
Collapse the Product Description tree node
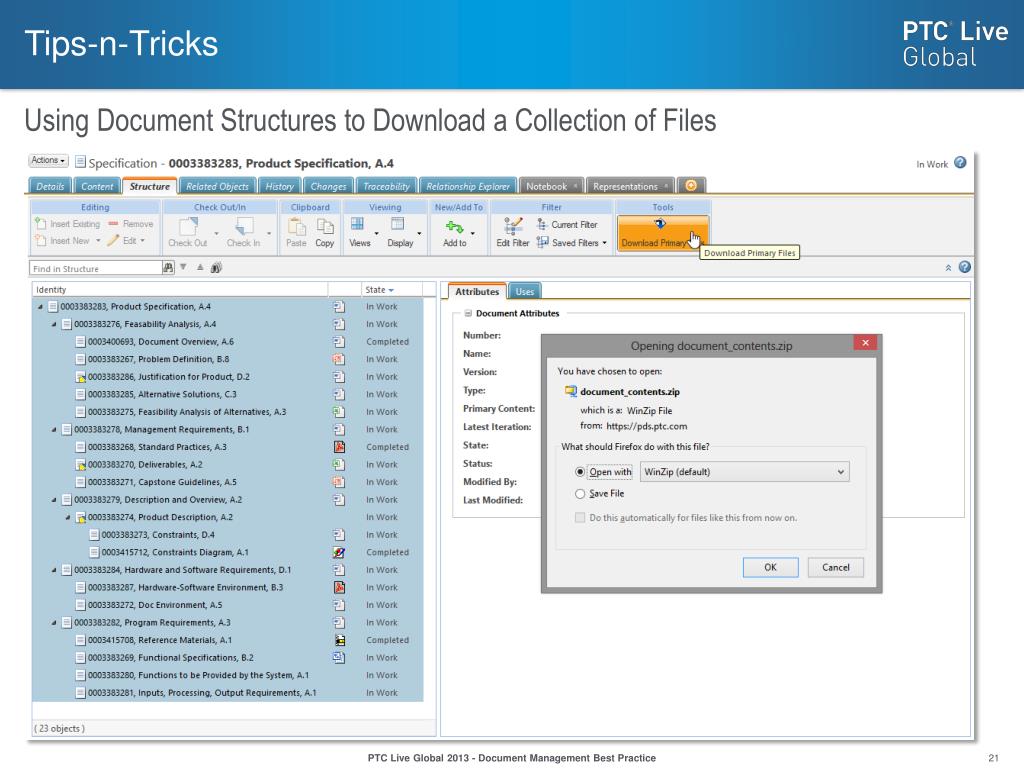68,517
